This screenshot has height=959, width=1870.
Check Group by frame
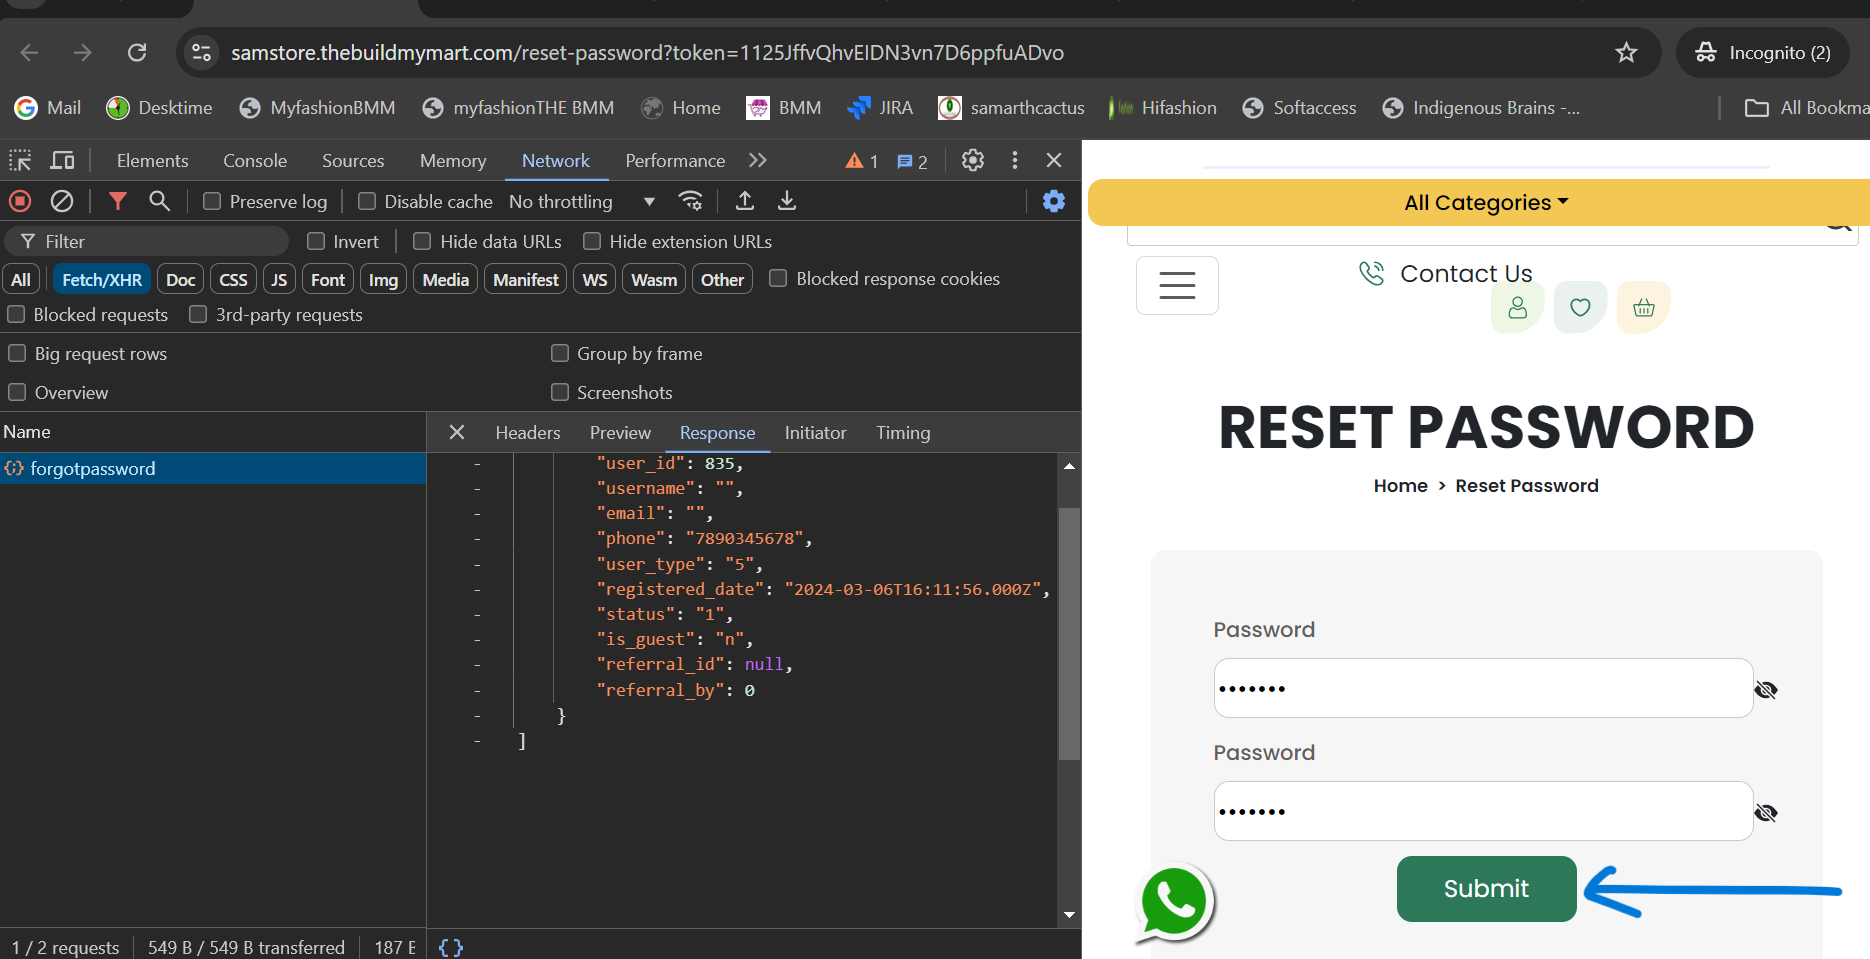pos(560,353)
